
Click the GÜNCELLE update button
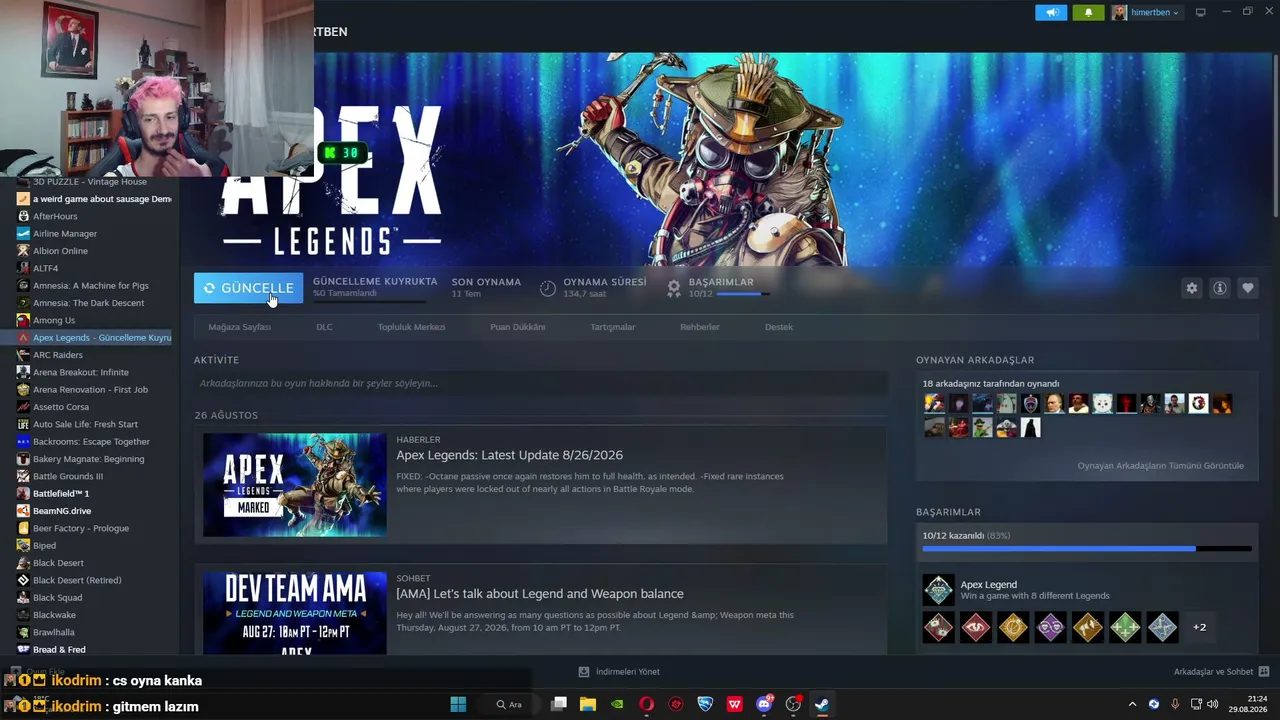249,288
